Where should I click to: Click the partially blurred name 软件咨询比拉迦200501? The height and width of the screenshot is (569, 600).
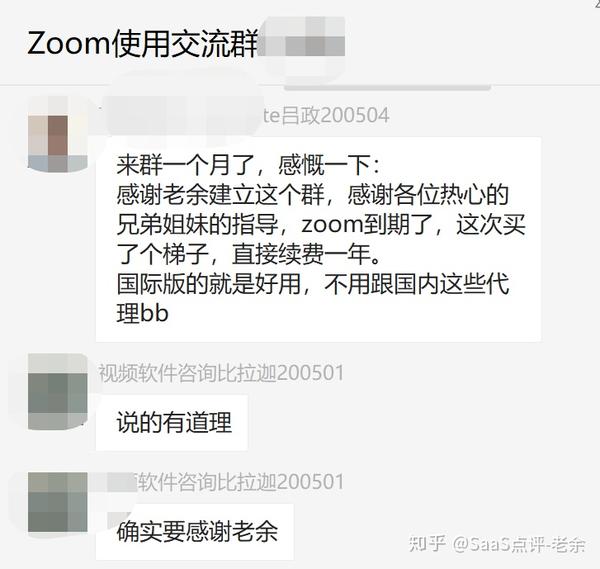(x=241, y=482)
